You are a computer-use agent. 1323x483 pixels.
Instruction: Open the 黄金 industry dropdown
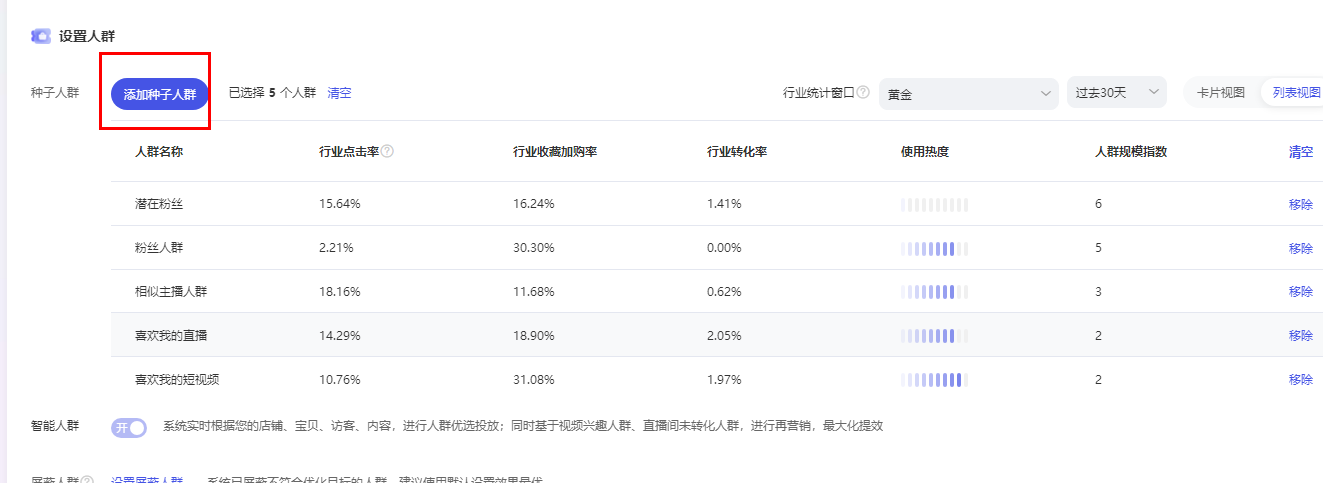click(x=967, y=93)
